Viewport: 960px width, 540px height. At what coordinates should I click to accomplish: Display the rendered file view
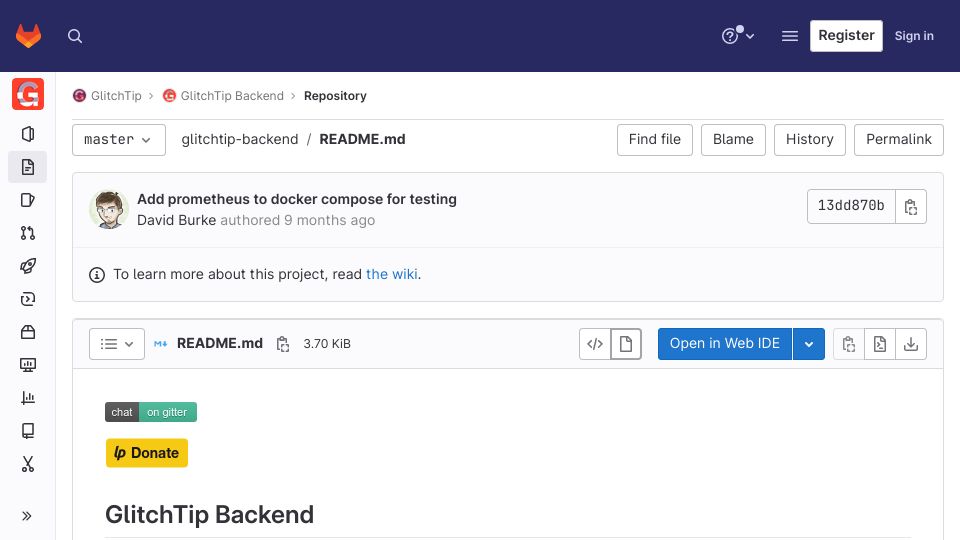tap(626, 343)
